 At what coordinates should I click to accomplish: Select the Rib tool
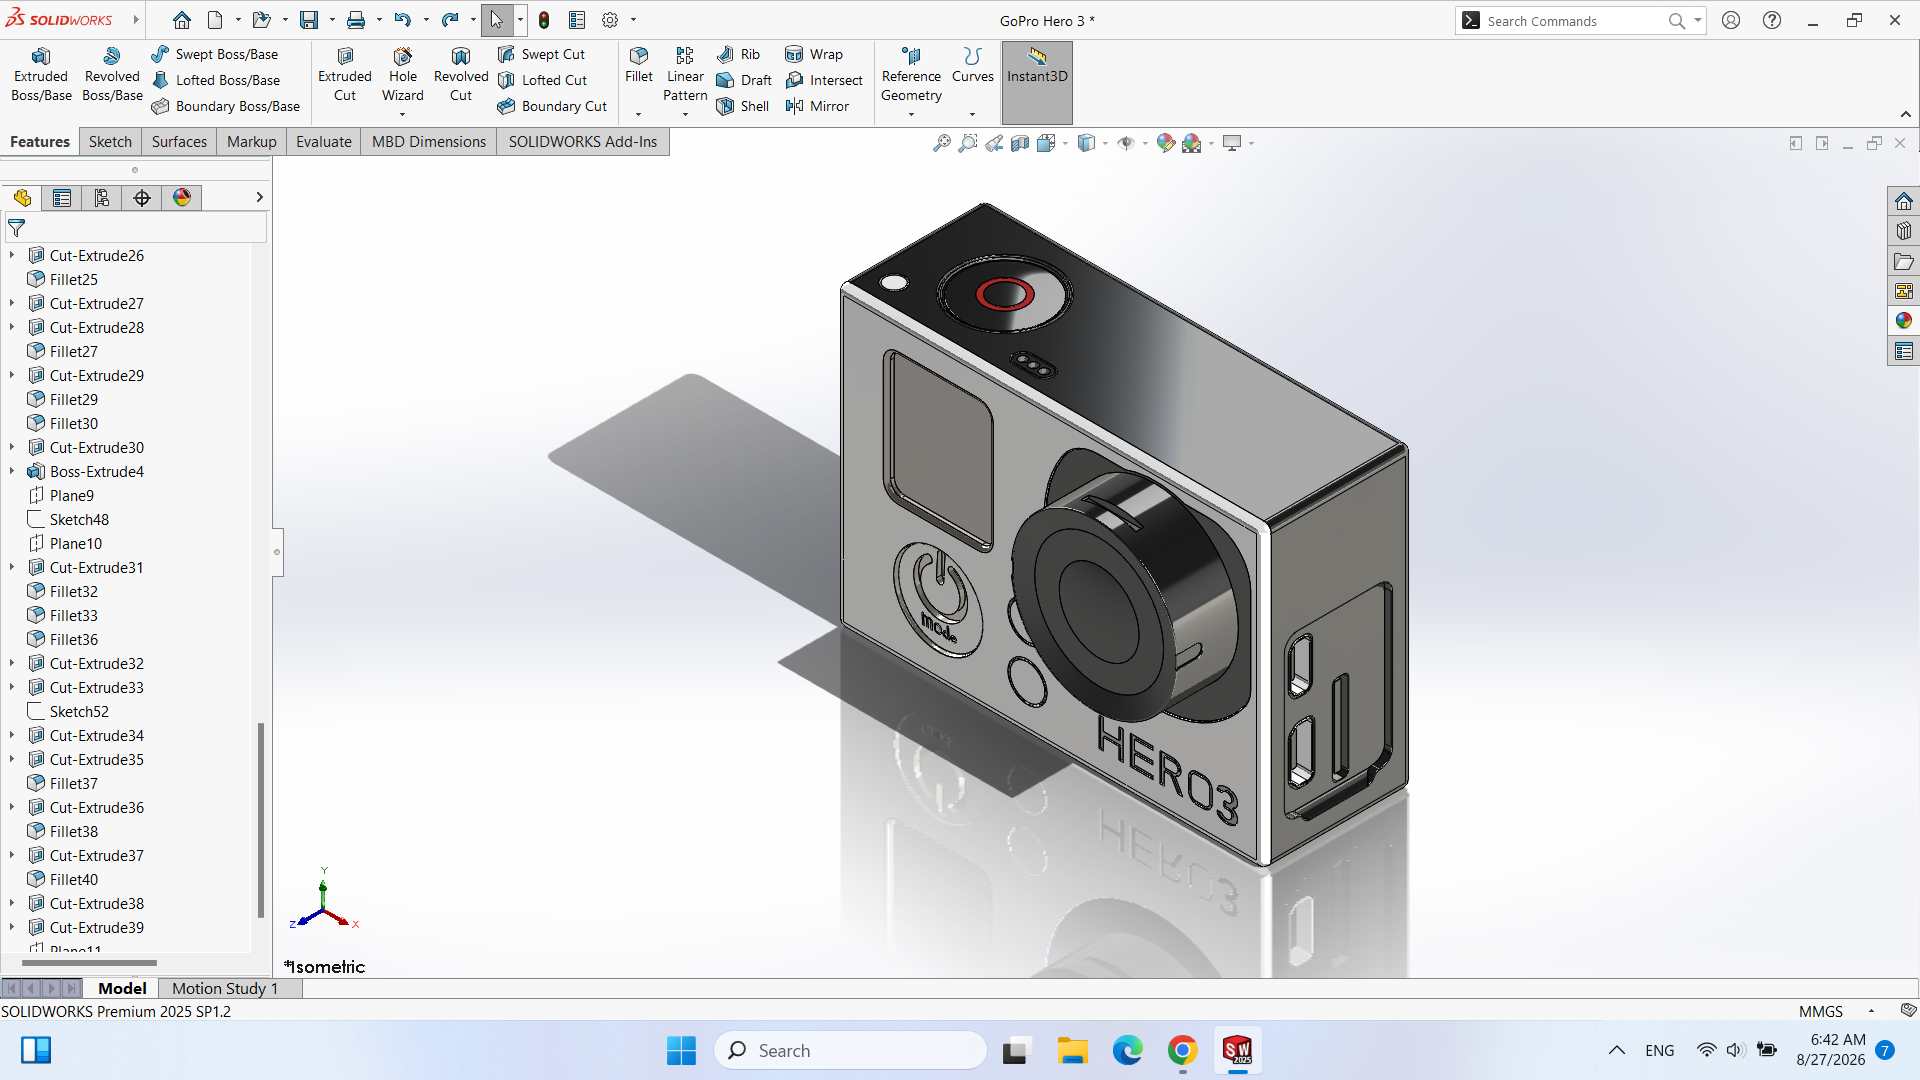click(738, 54)
